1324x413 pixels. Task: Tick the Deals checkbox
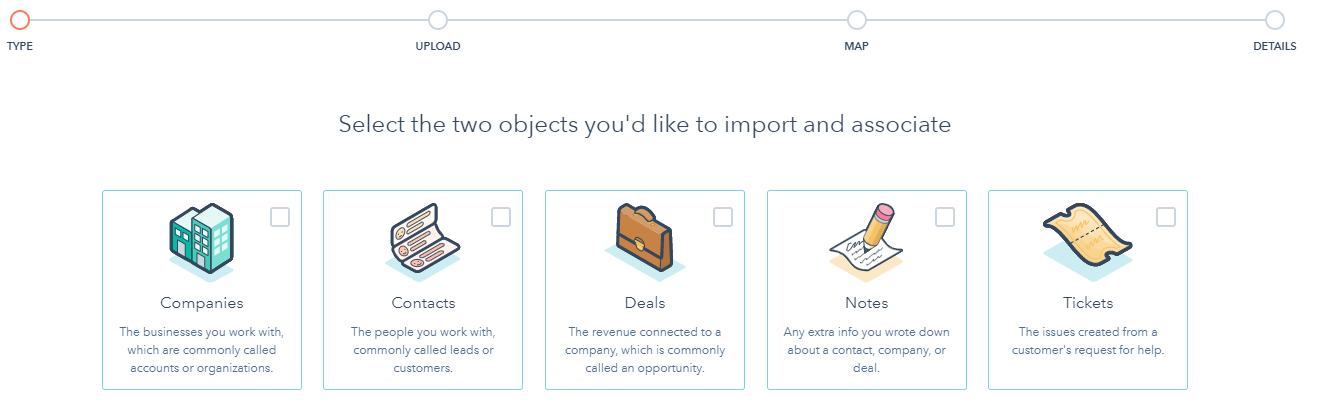click(723, 217)
